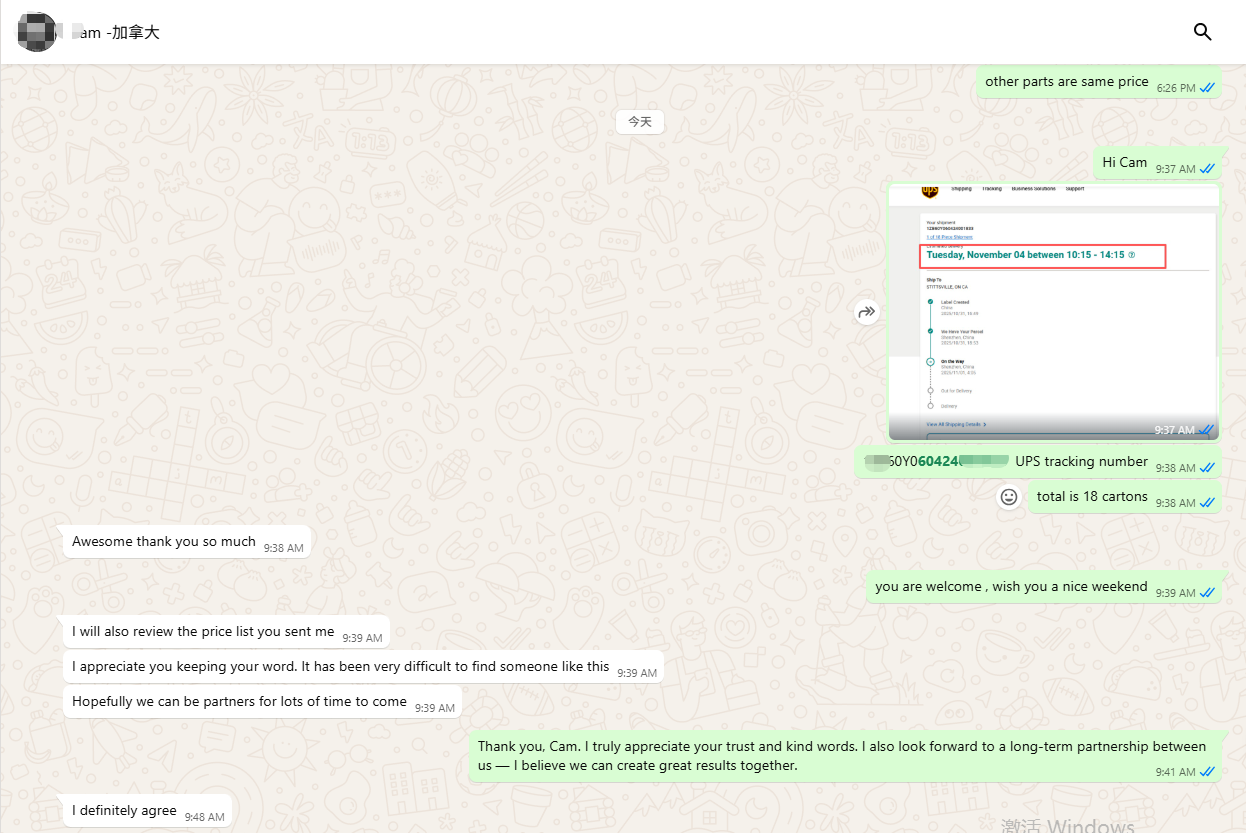Screen dimensions: 1246x833
Task: Click the forward arrow beside UPS screenshot
Action: [x=866, y=312]
